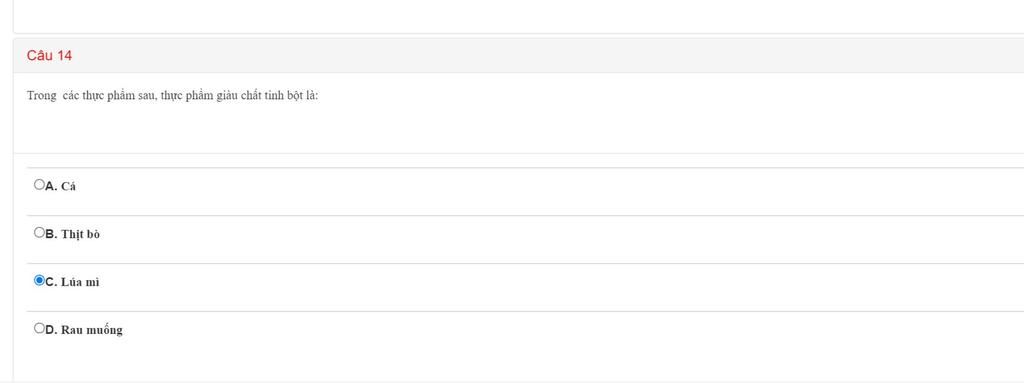Pick radio button for D. Rau muống
Image resolution: width=1024 pixels, height=383 pixels.
39,328
